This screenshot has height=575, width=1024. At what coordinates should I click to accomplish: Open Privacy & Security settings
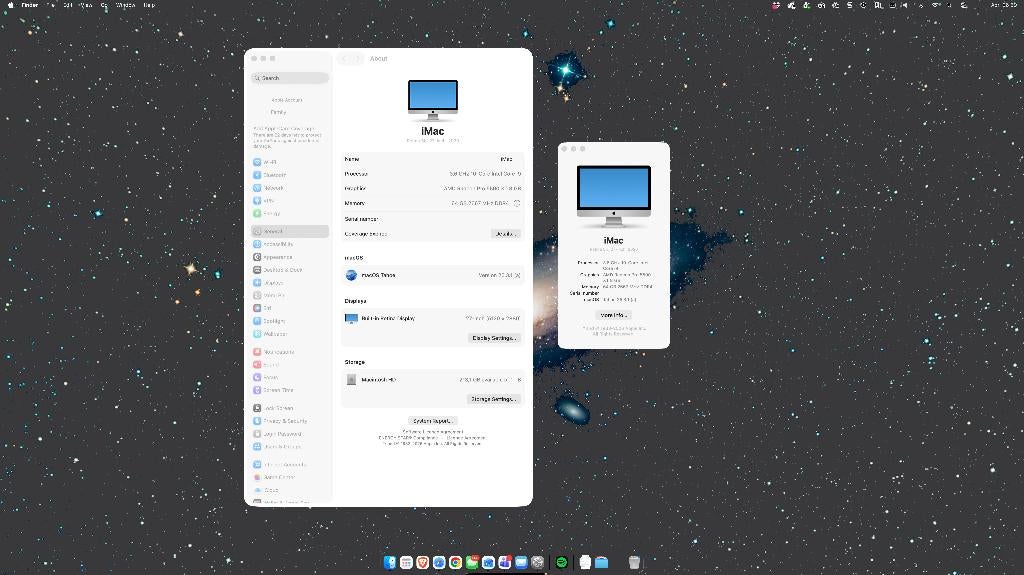pyautogui.click(x=289, y=421)
